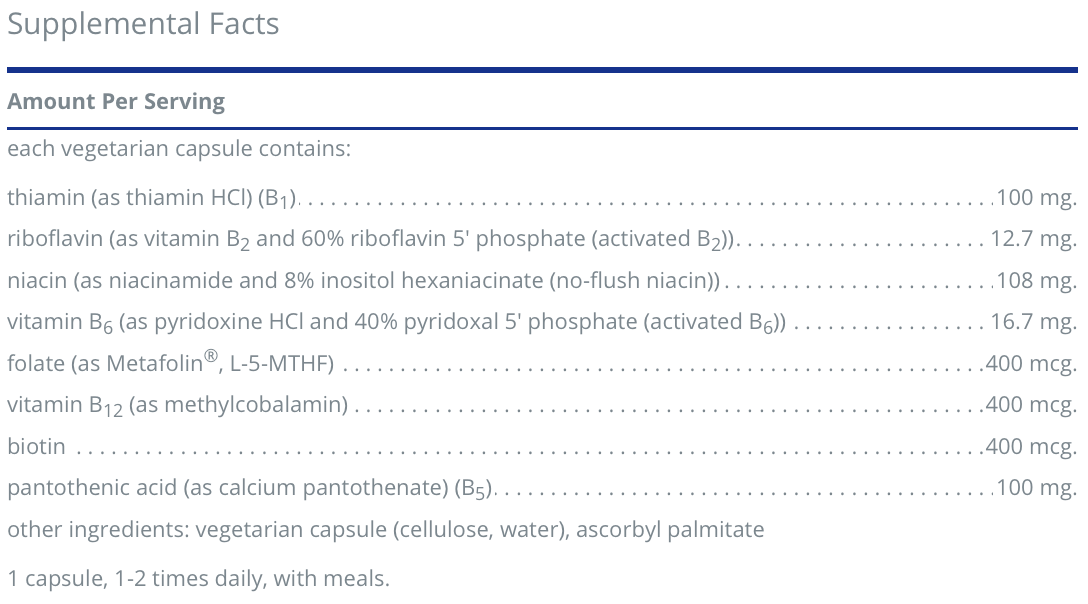Click the 'other ingredients' text line
Image resolution: width=1088 pixels, height=604 pixels.
coord(385,530)
